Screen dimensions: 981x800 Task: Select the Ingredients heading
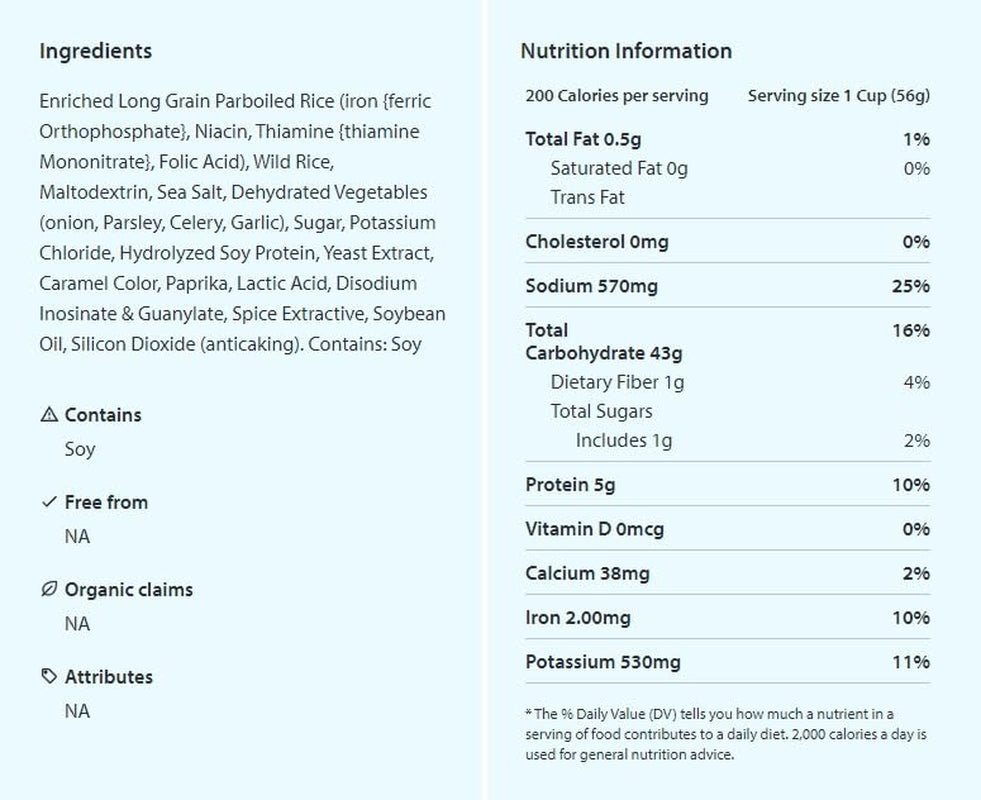pos(96,51)
